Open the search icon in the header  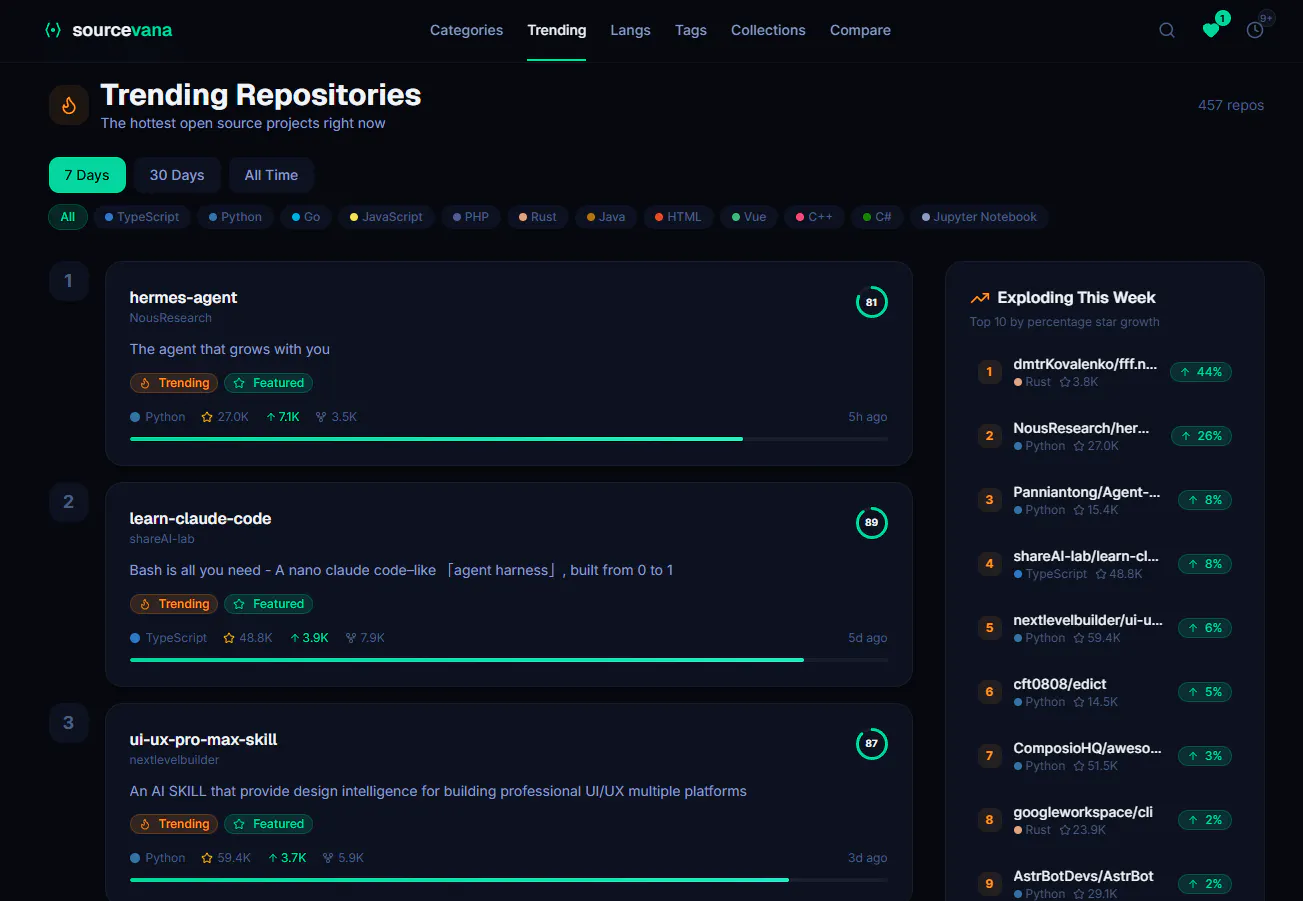click(x=1167, y=30)
